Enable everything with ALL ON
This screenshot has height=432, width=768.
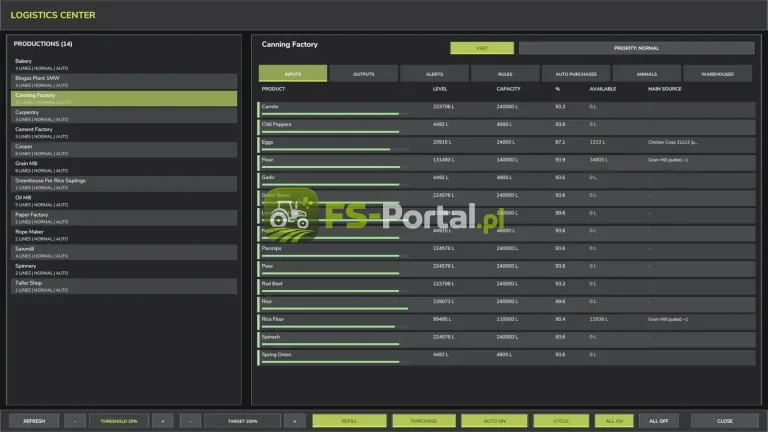(614, 421)
